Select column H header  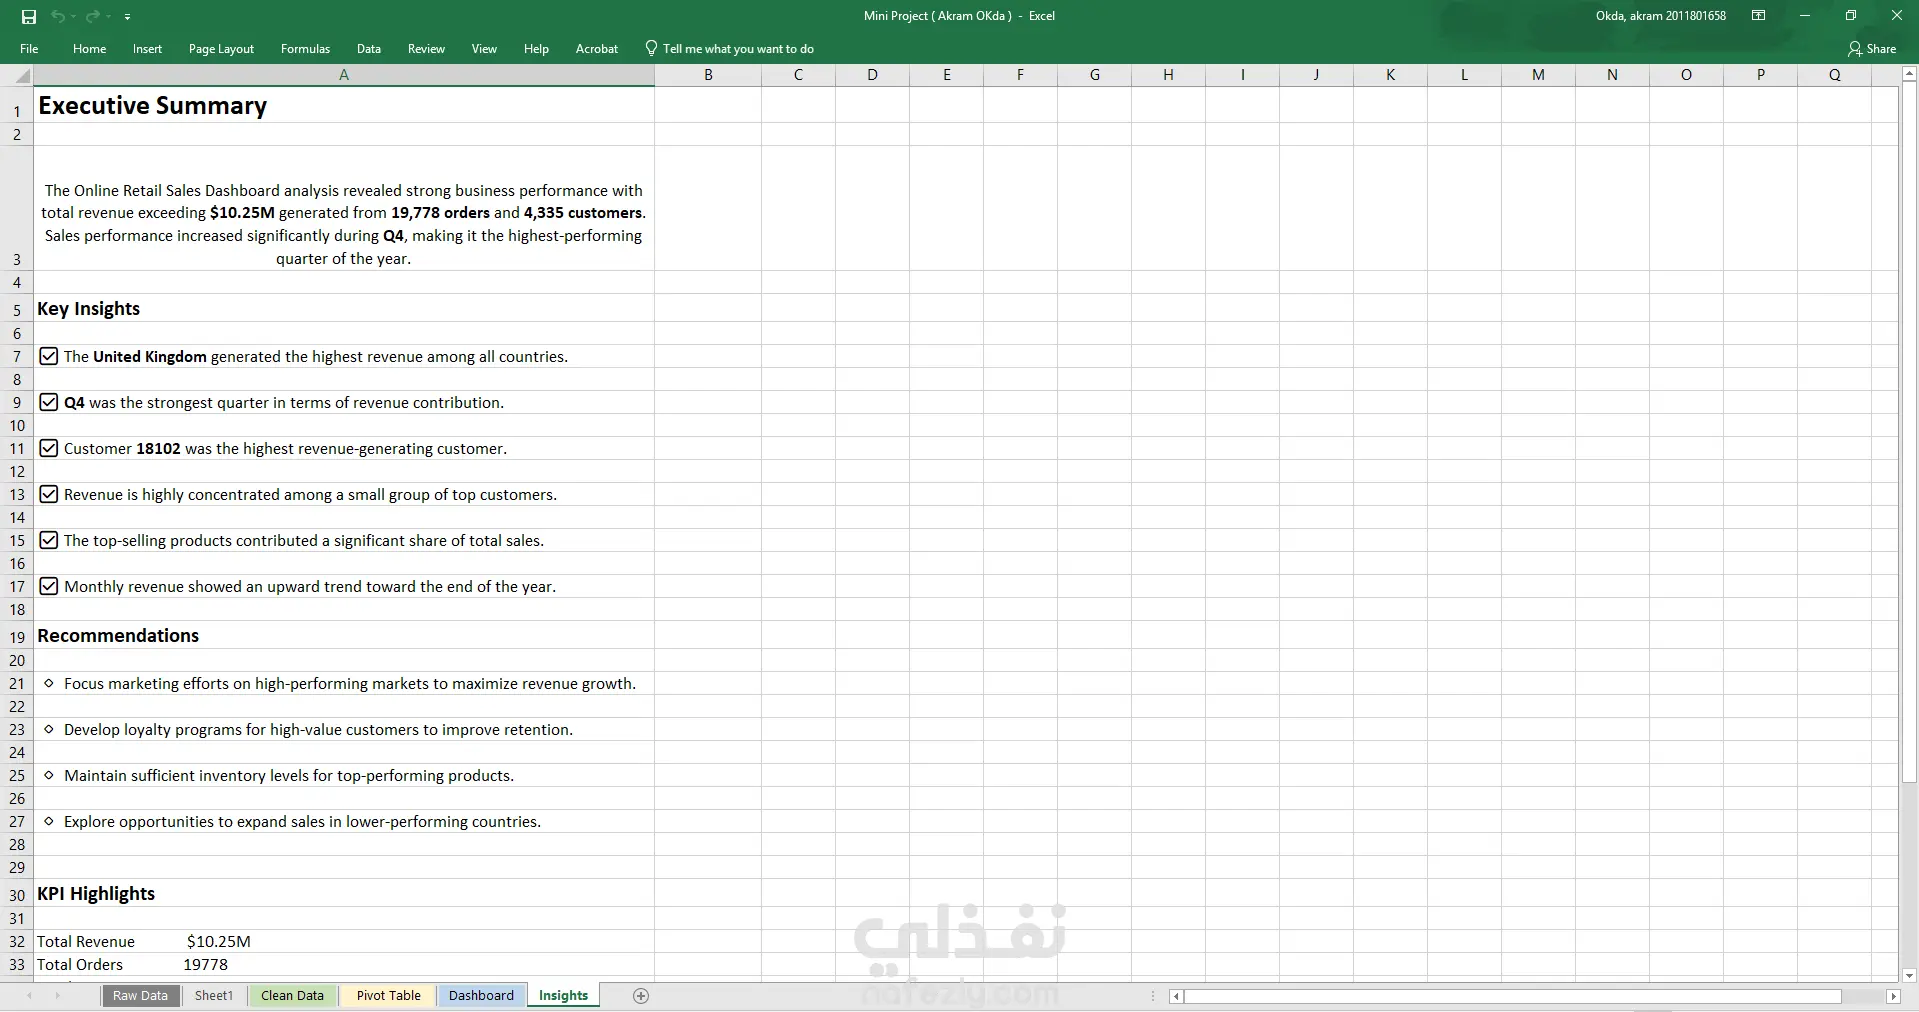point(1168,75)
